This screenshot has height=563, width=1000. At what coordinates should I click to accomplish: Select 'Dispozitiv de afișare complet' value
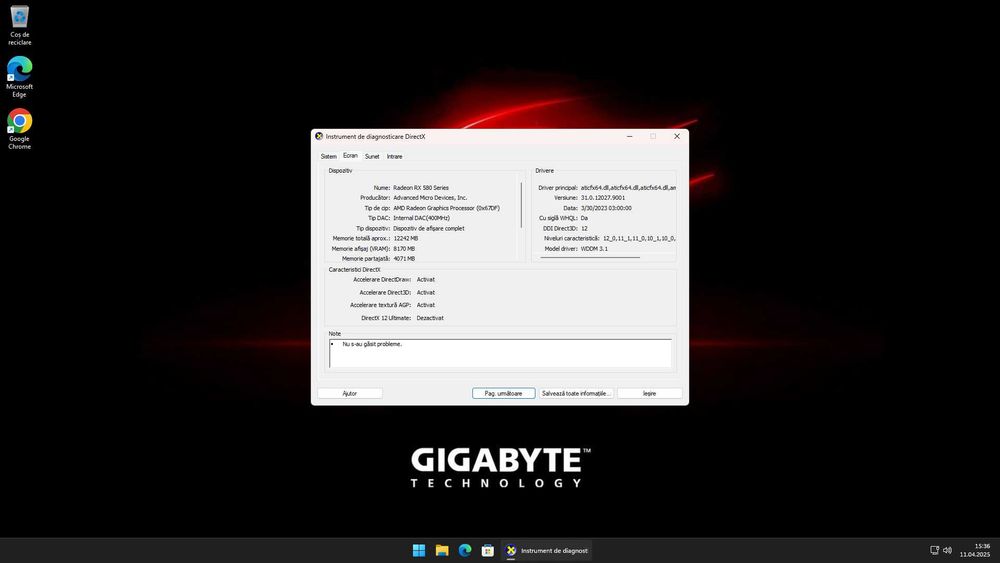[x=429, y=228]
